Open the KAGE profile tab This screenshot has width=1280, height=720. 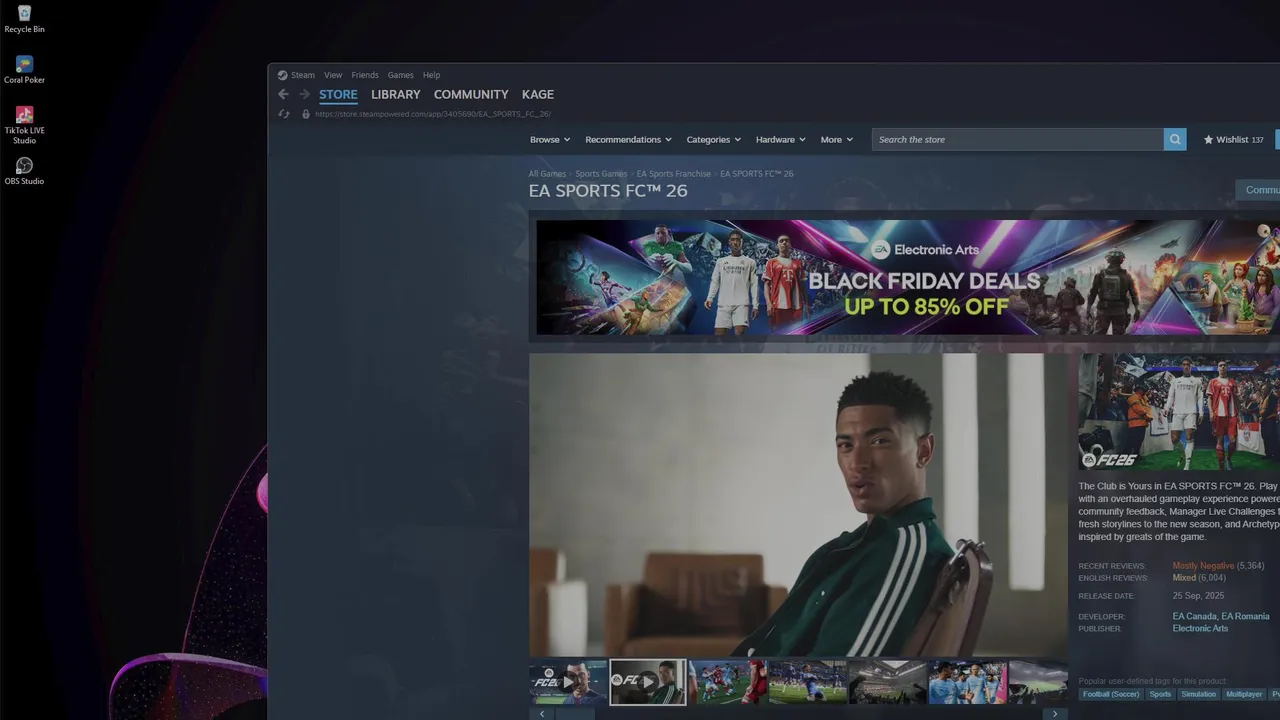pos(537,94)
